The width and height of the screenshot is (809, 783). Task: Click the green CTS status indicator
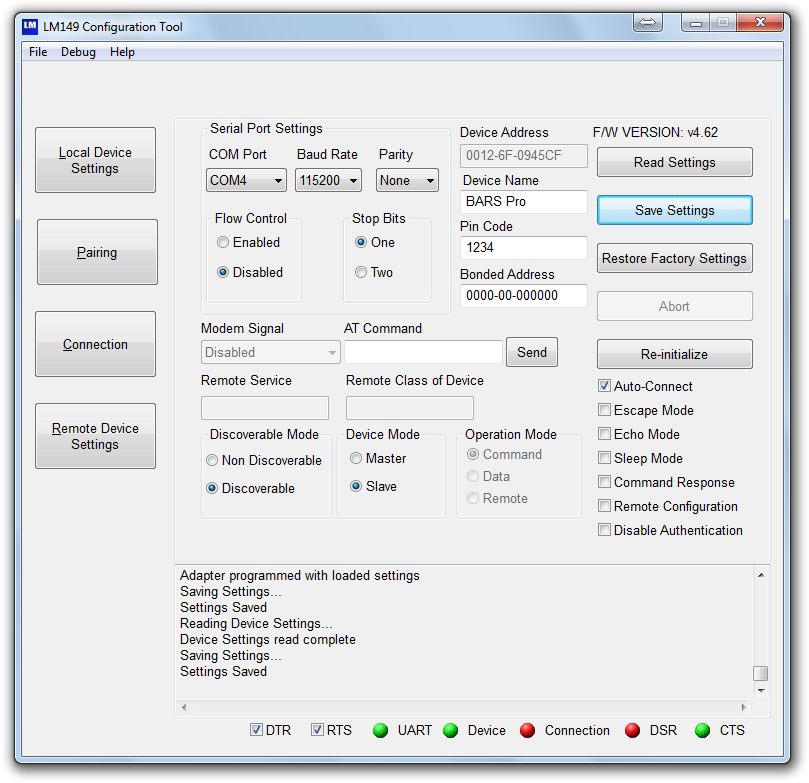(x=702, y=731)
